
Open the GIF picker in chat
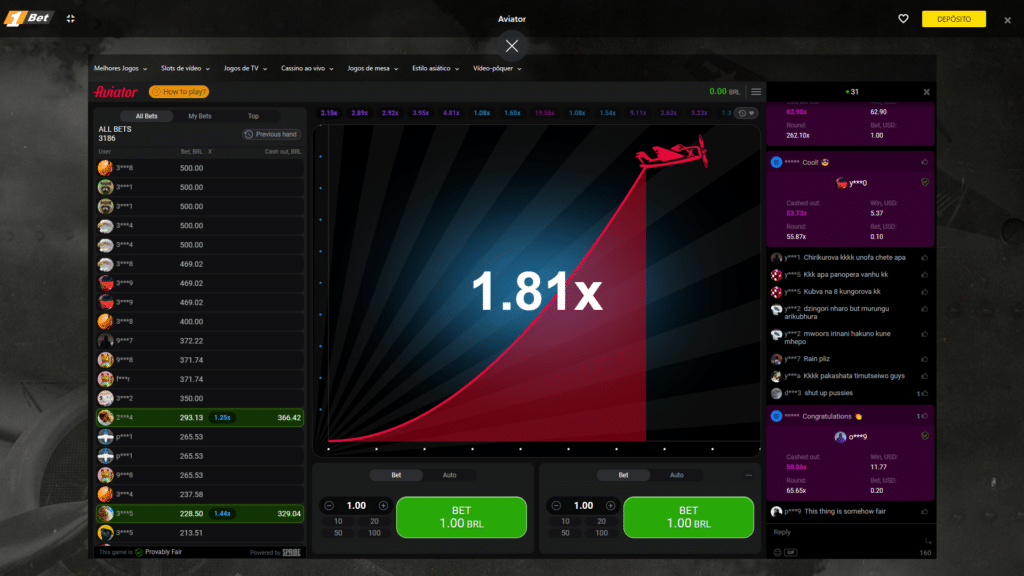[x=791, y=552]
